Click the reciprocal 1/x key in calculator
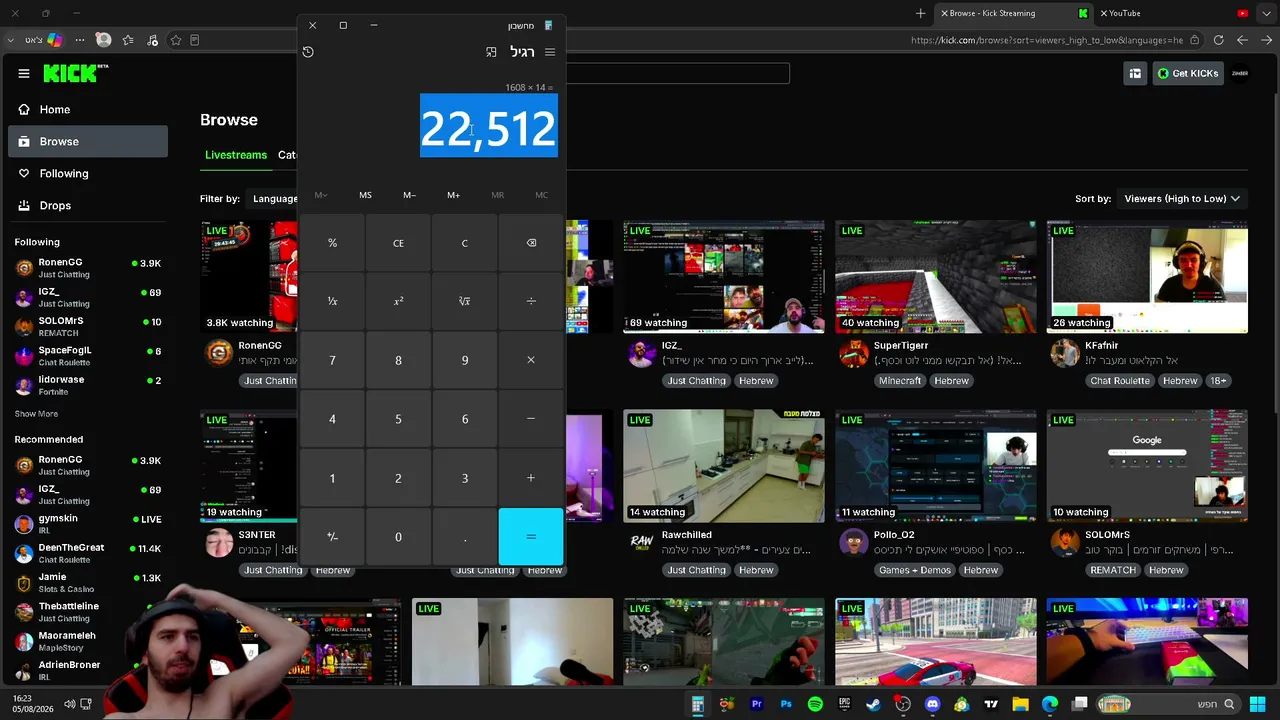Screen dimensions: 1280x720 [332, 301]
